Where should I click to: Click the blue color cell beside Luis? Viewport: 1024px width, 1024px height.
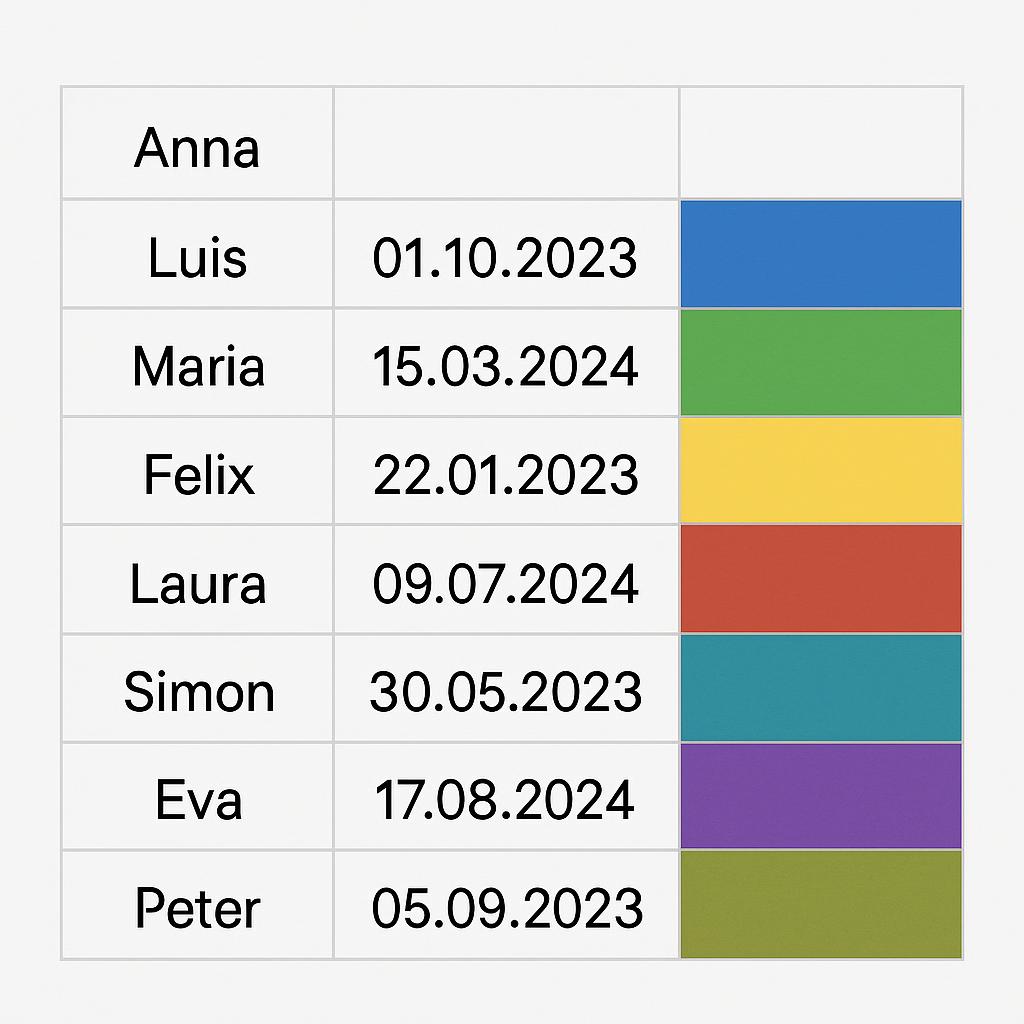[821, 254]
